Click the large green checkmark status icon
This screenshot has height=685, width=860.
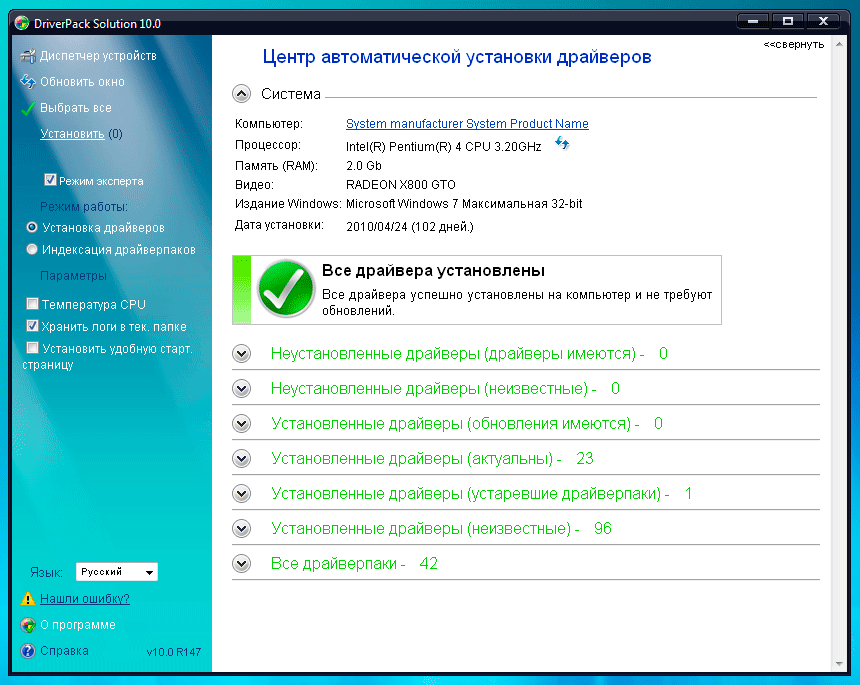286,288
